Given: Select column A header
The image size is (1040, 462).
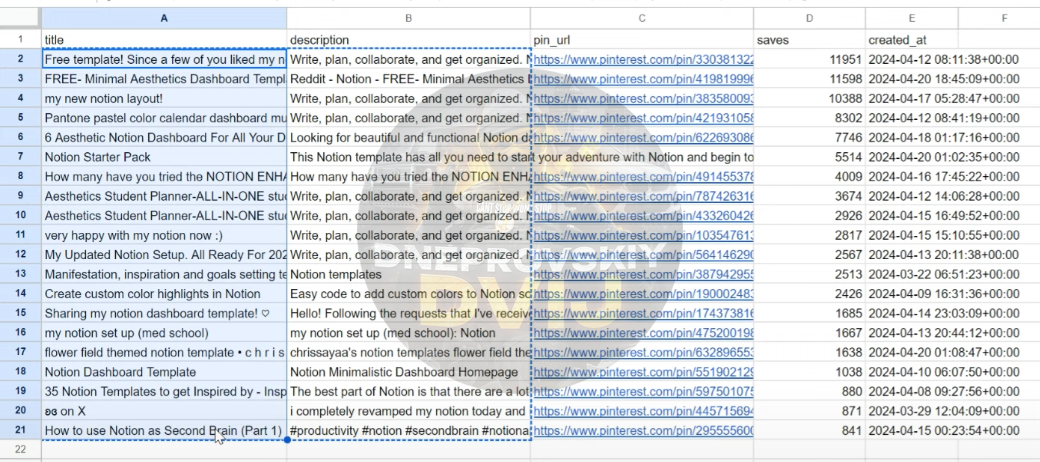Looking at the screenshot, I should pyautogui.click(x=164, y=19).
